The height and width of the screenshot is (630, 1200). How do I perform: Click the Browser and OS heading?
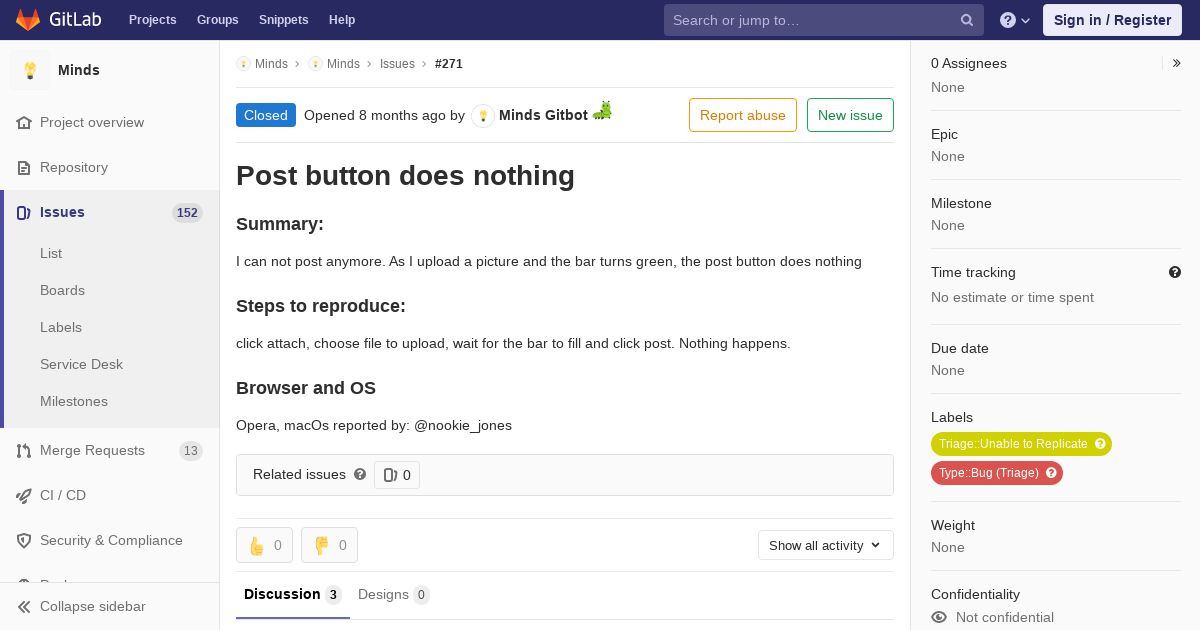click(x=306, y=388)
